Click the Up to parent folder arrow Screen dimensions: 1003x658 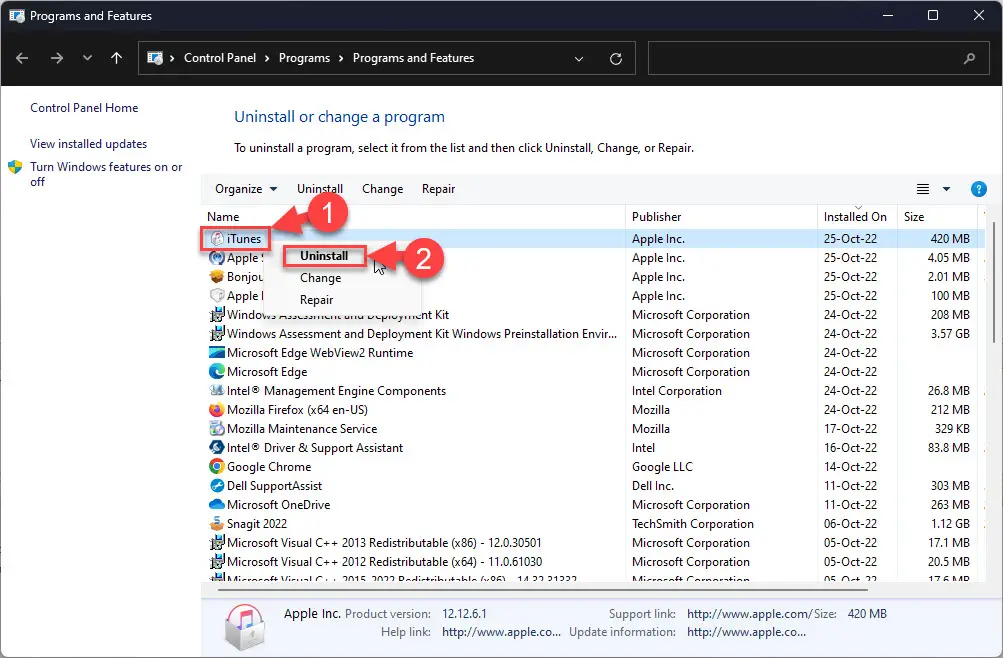(116, 58)
